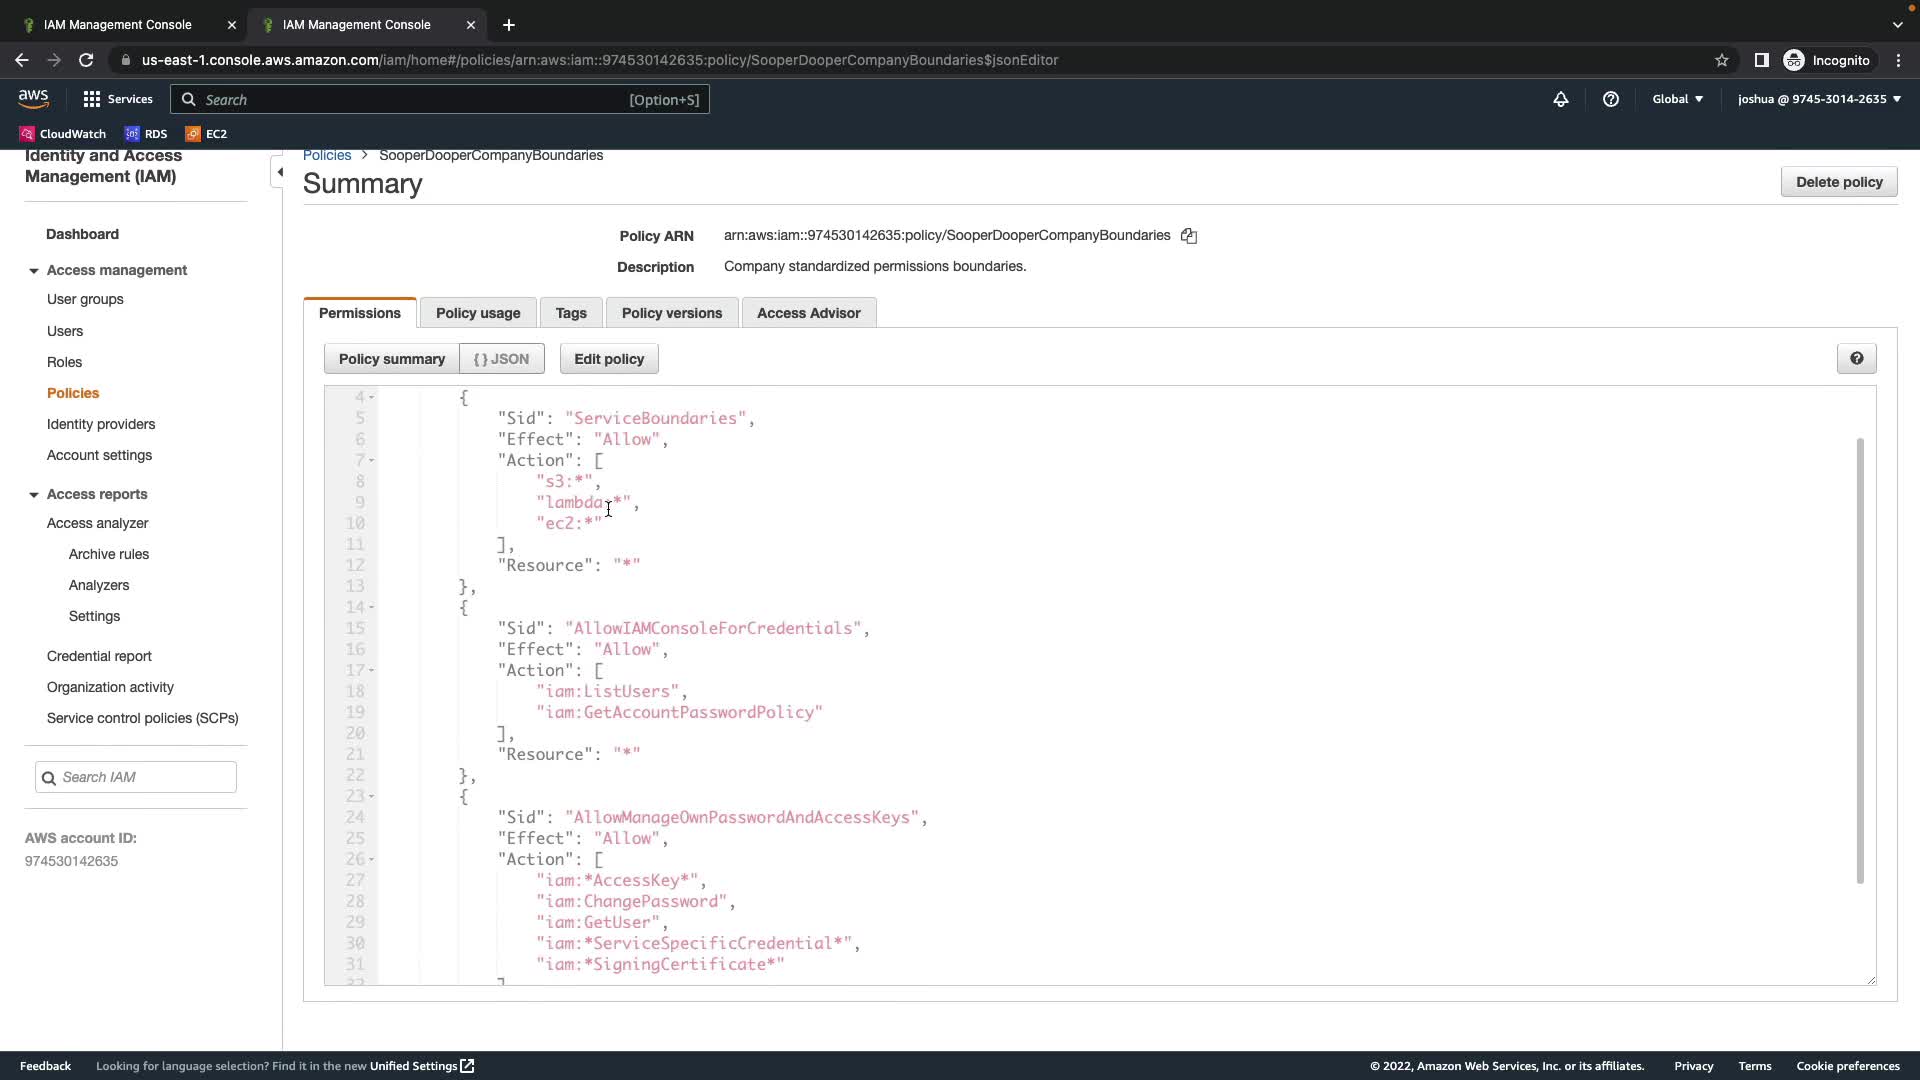Open the EC2 shortcut bookmark
The image size is (1920, 1080).
[x=207, y=133]
